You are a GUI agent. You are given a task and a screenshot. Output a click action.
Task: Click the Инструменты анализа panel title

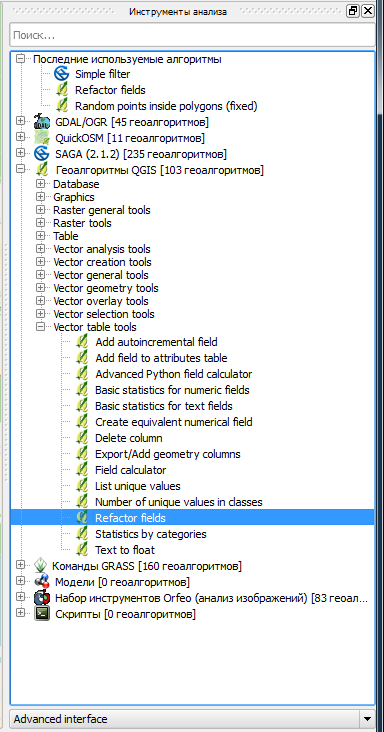pos(178,12)
